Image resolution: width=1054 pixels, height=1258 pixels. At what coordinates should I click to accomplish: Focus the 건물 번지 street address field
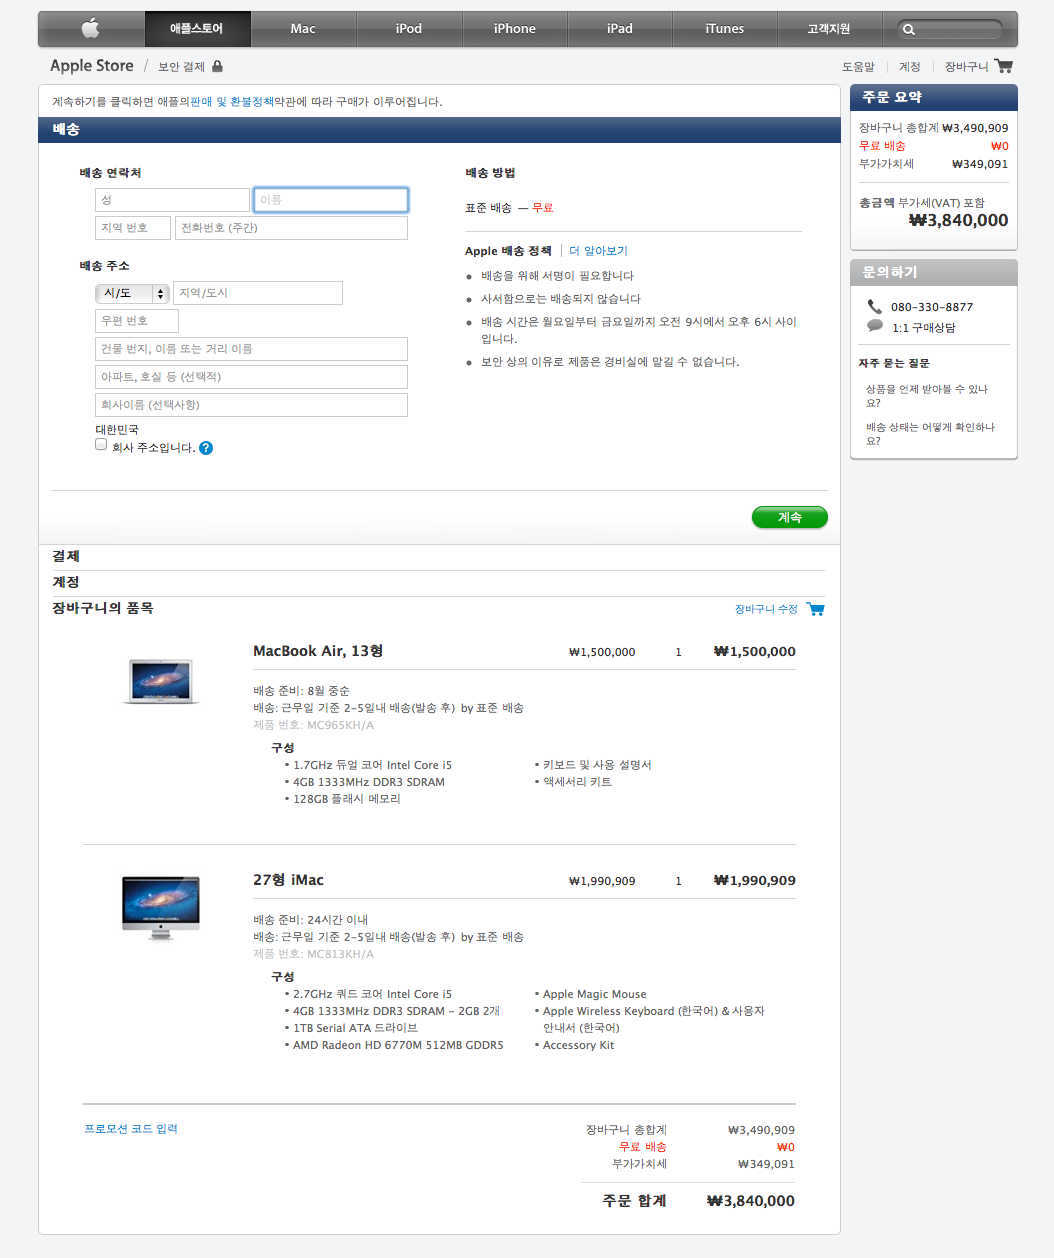[x=252, y=349]
